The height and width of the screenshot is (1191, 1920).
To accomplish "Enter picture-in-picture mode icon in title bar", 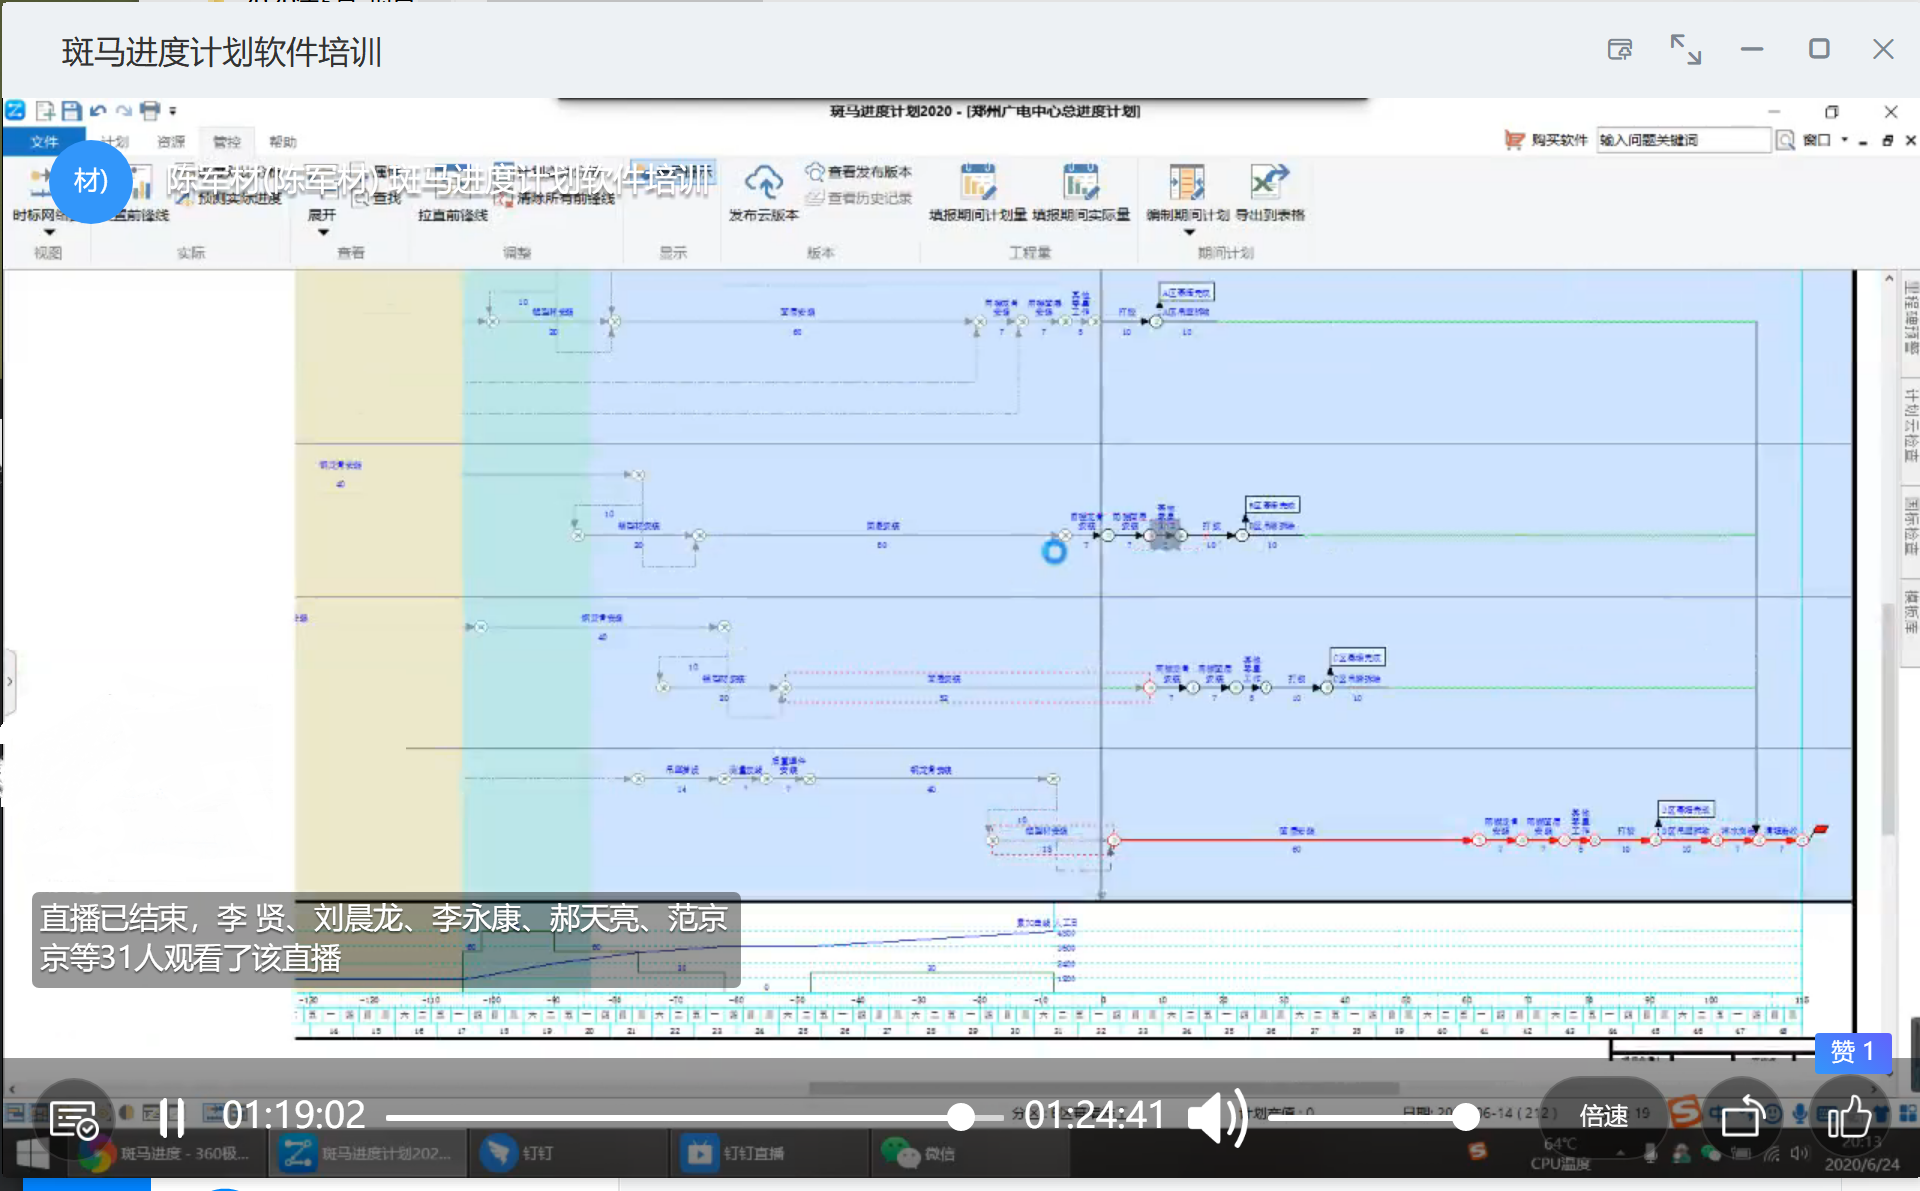I will pyautogui.click(x=1620, y=49).
